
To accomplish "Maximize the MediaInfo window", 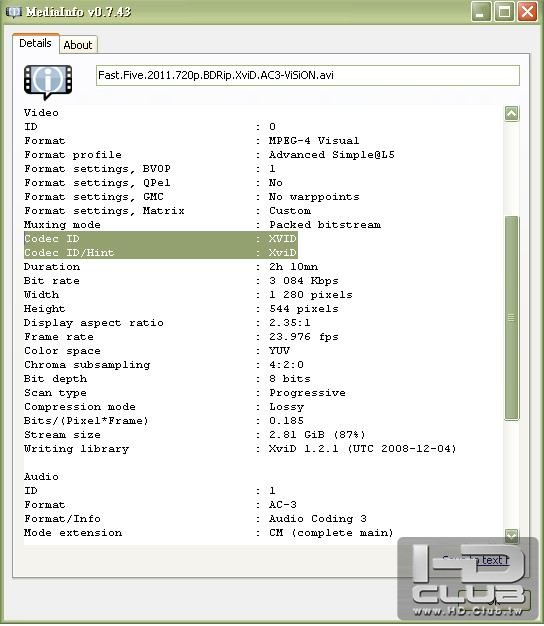I will click(x=504, y=12).
